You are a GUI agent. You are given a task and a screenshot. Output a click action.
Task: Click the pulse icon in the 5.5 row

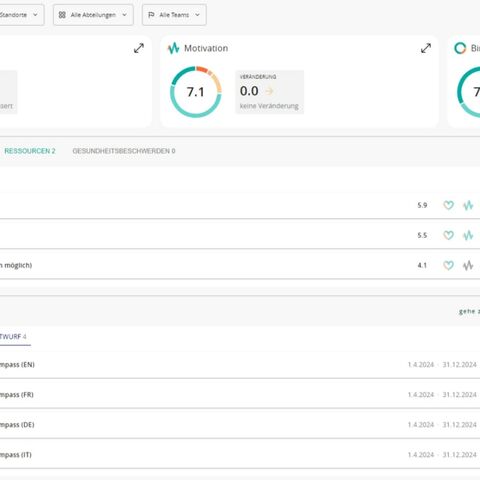(x=468, y=235)
